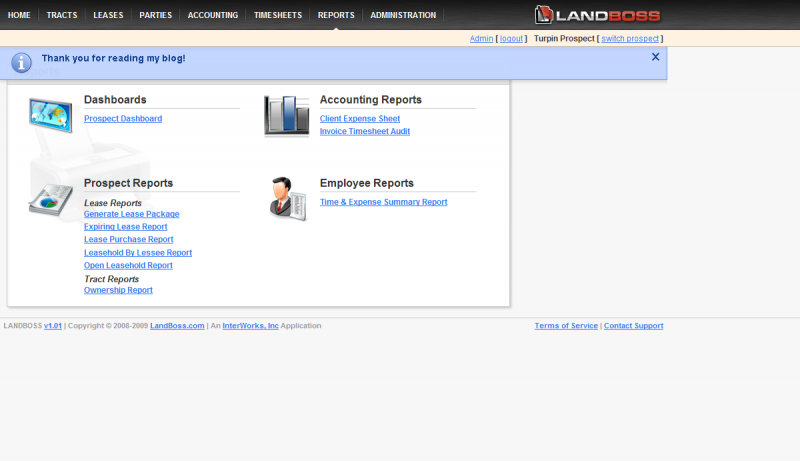
Task: Click Generate Lease Package link
Action: click(132, 214)
